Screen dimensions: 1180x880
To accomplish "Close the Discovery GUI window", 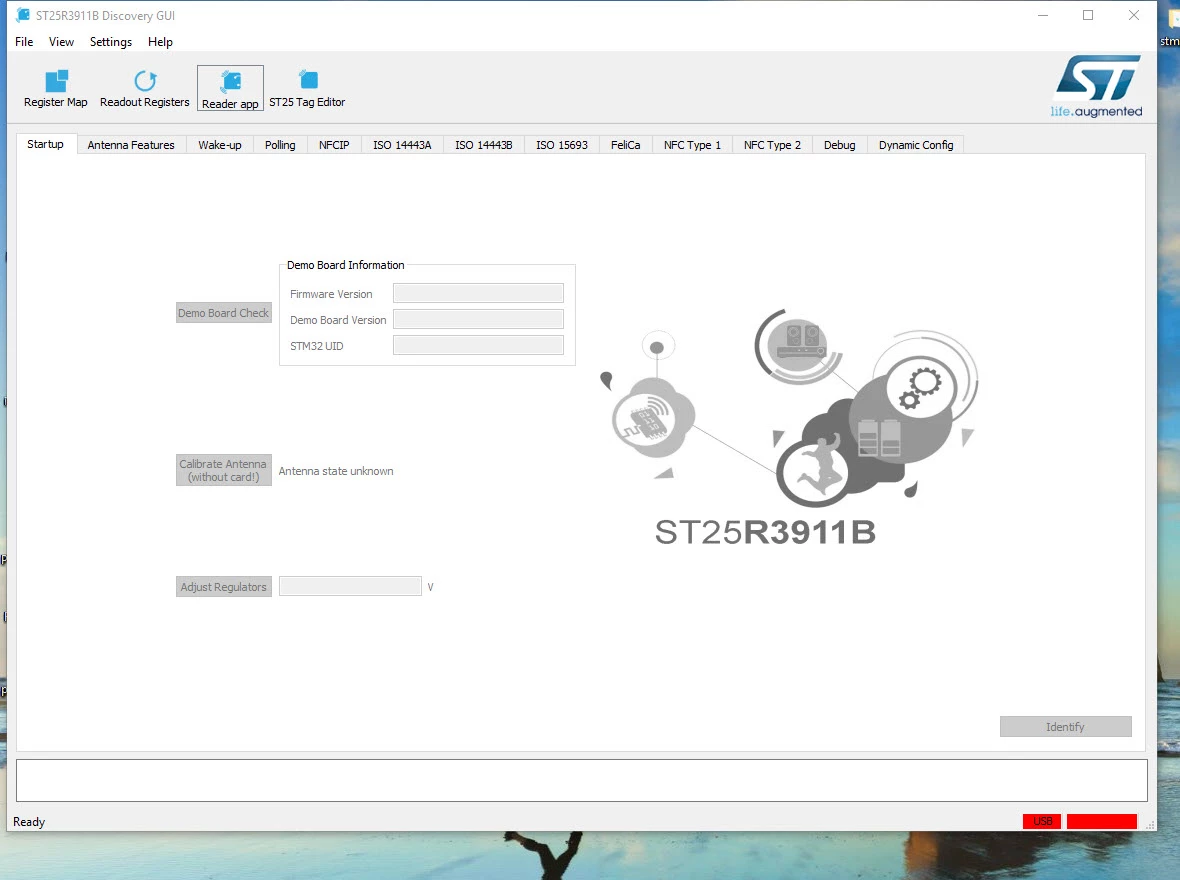I will pyautogui.click(x=1134, y=15).
